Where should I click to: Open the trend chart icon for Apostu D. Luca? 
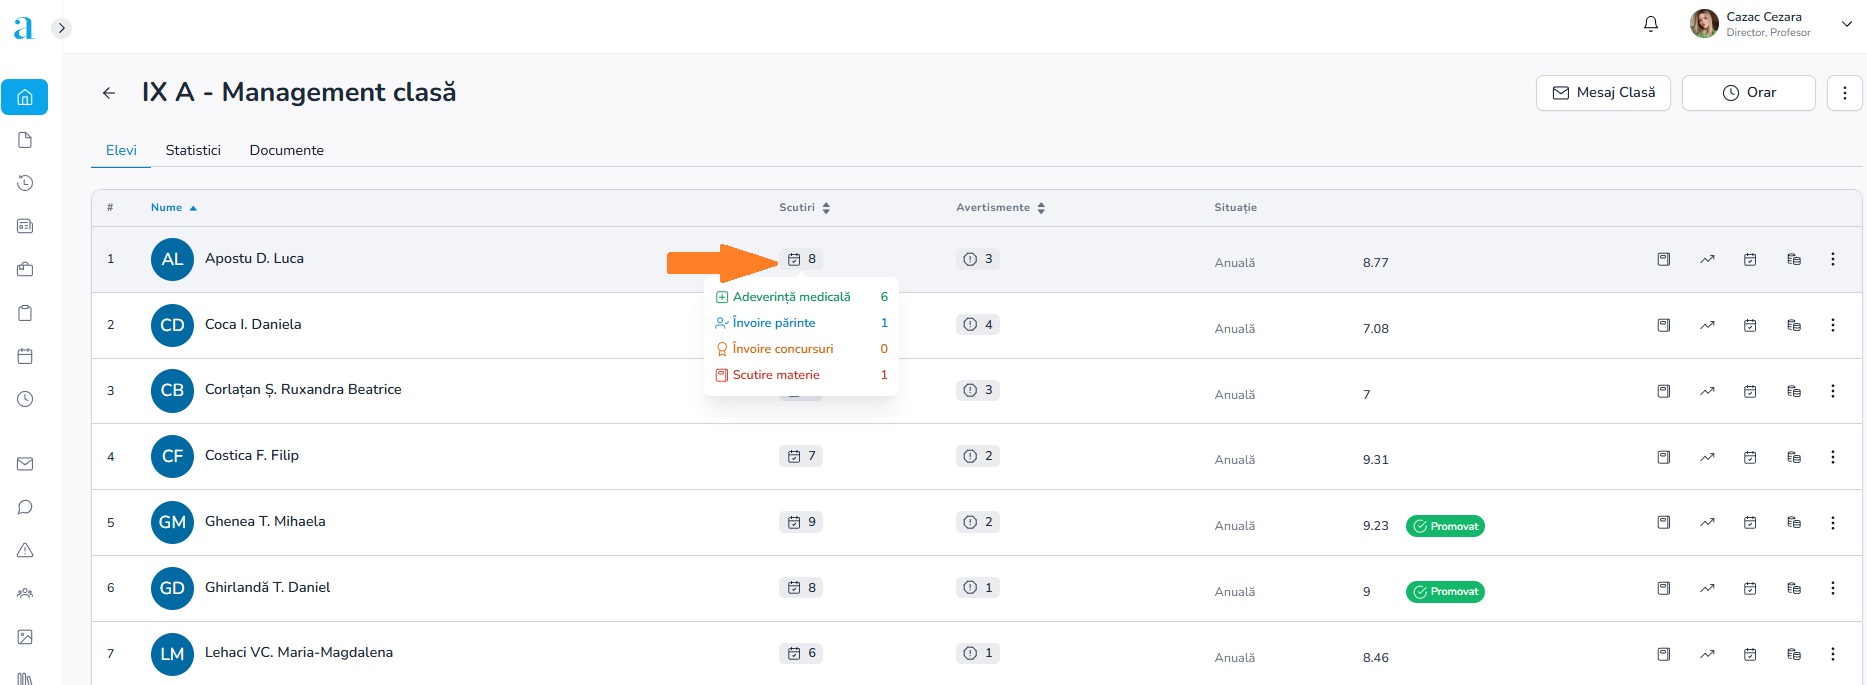pyautogui.click(x=1707, y=259)
